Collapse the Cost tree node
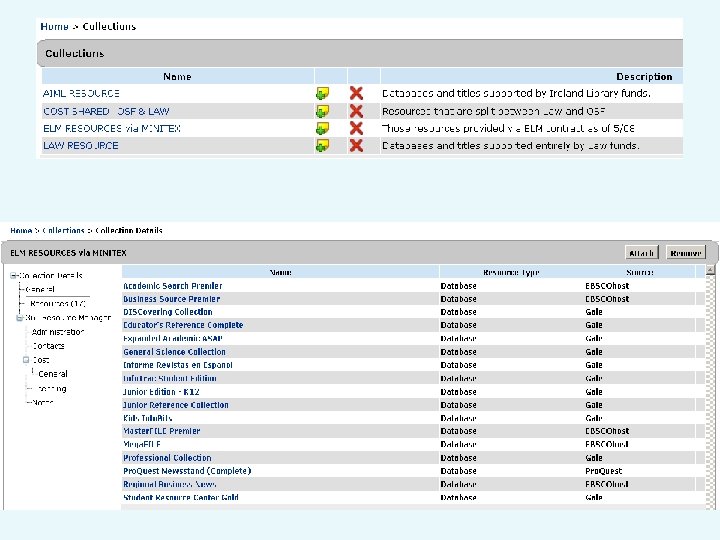The width and height of the screenshot is (720, 540). (x=26, y=360)
